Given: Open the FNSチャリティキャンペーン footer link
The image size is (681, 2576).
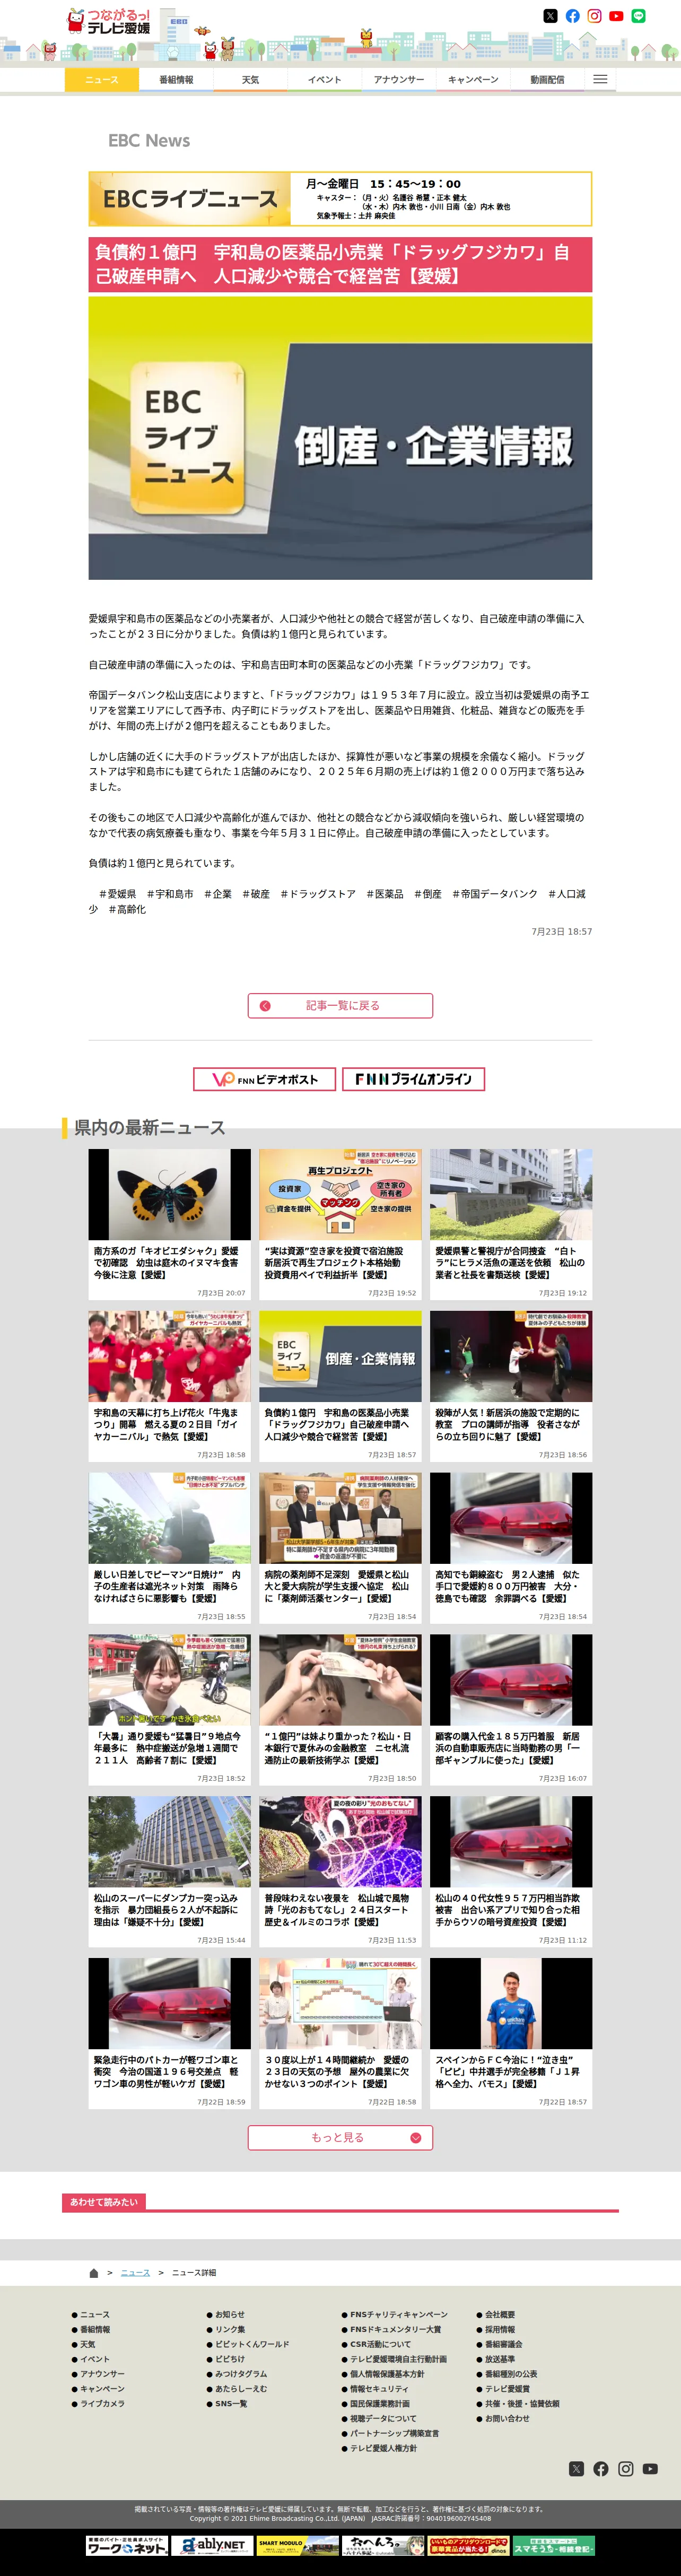Looking at the screenshot, I should 399,2314.
